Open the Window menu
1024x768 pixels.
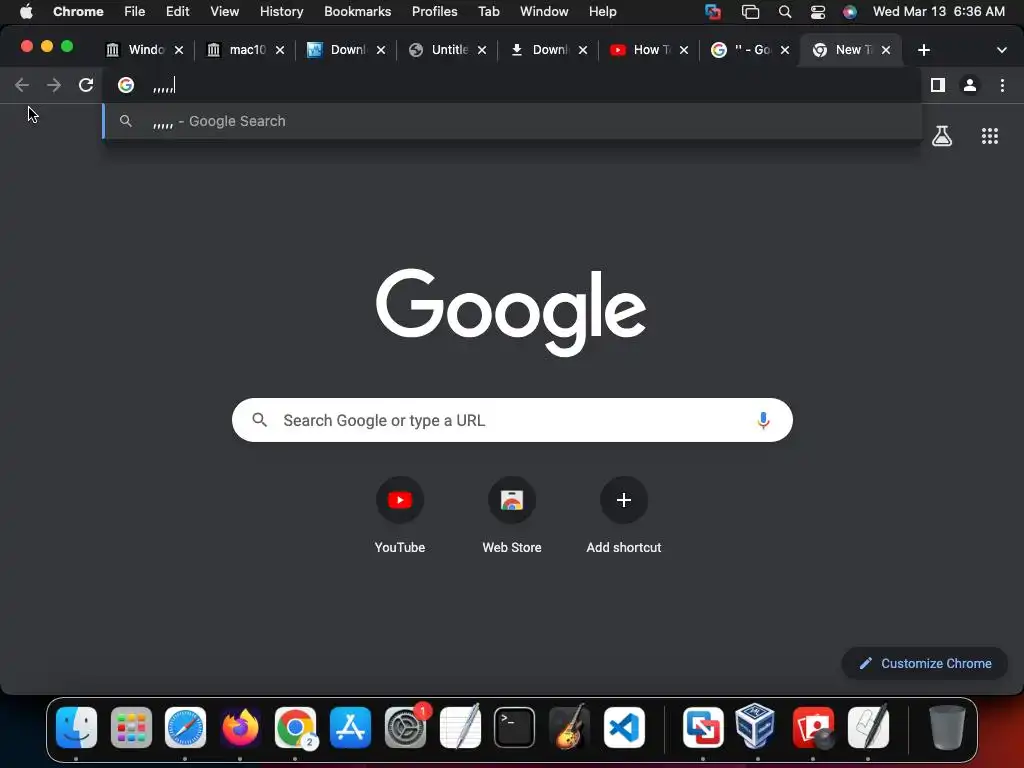pyautogui.click(x=544, y=12)
